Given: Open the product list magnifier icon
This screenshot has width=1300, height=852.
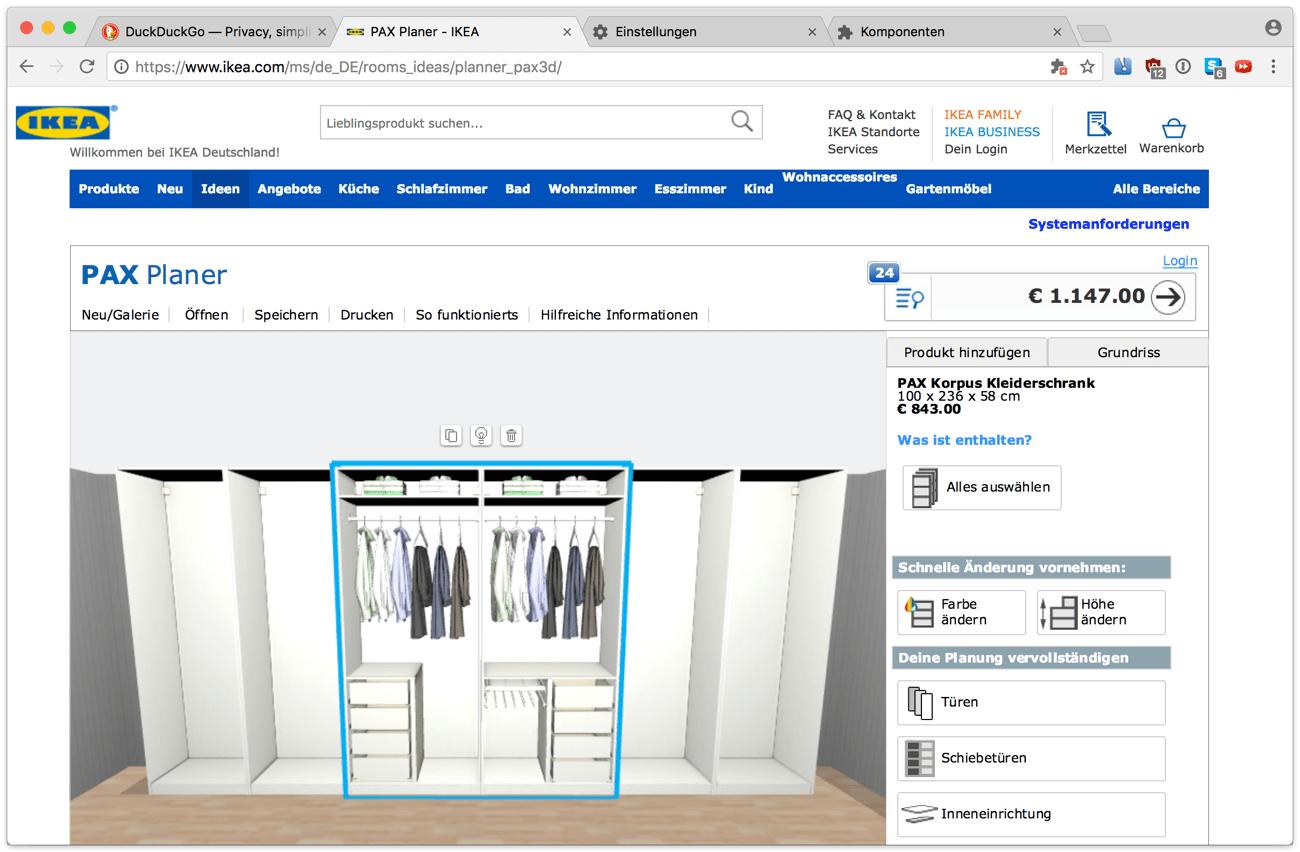Looking at the screenshot, I should point(909,297).
